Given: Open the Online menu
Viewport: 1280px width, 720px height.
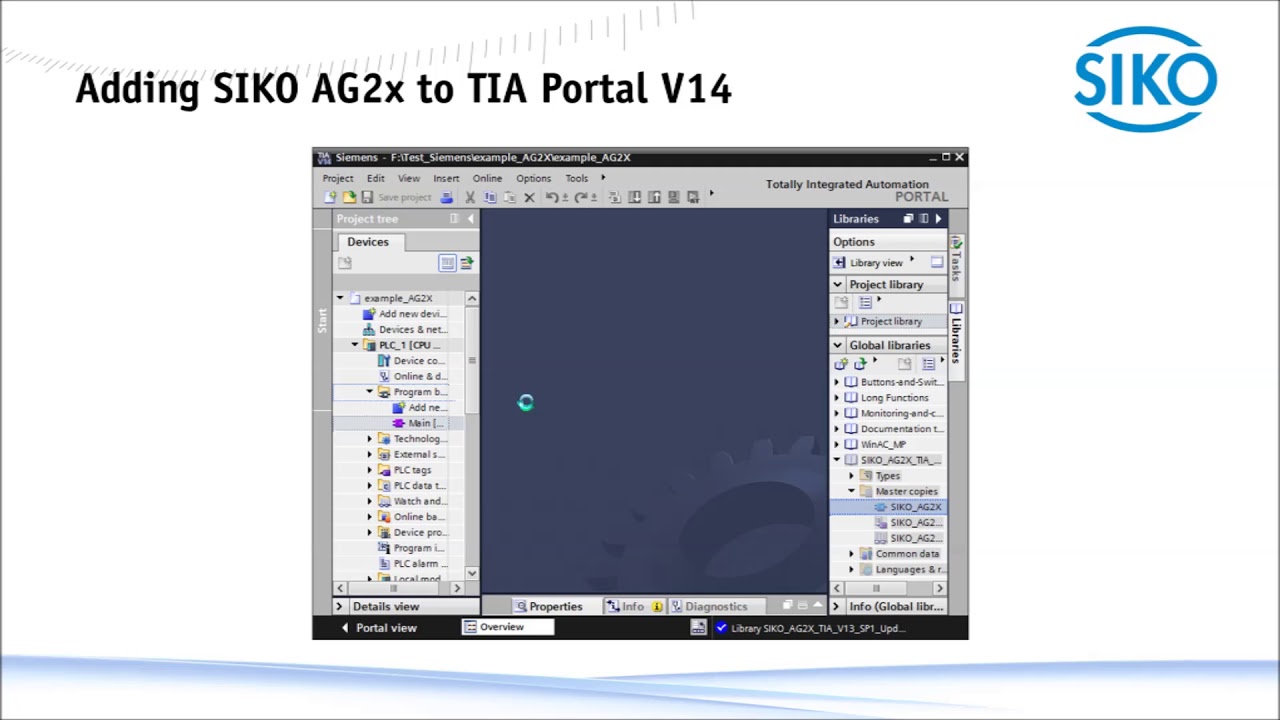Looking at the screenshot, I should [487, 178].
